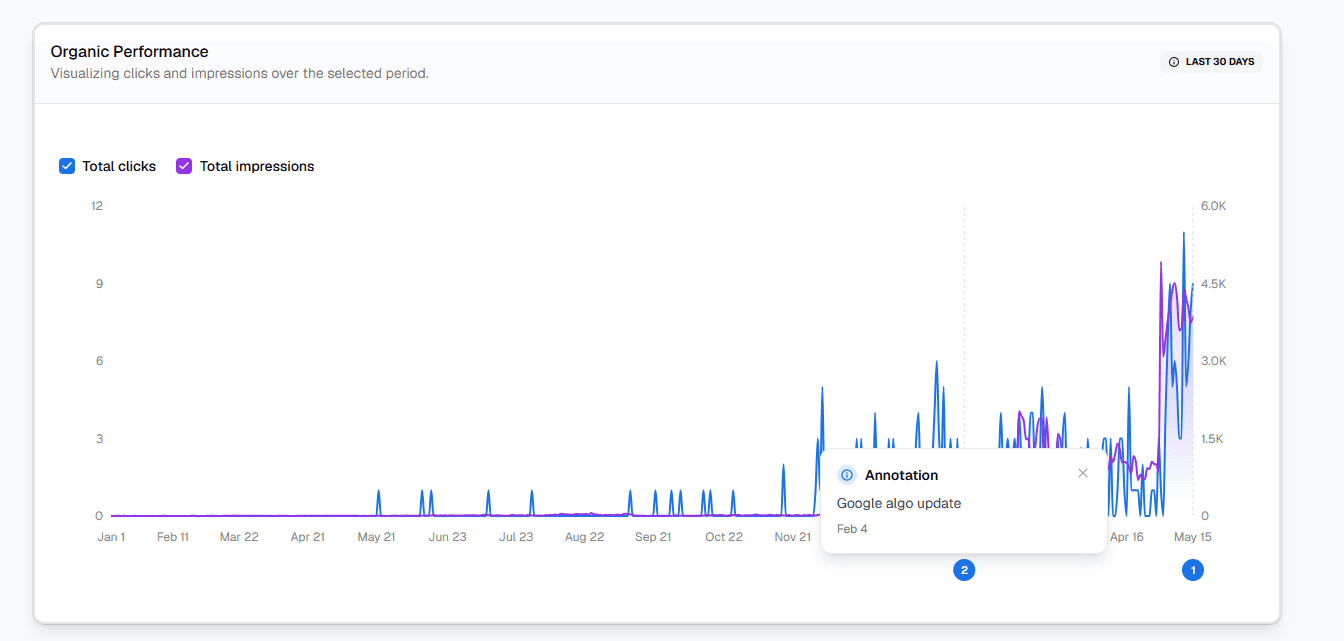Image resolution: width=1344 pixels, height=641 pixels.
Task: Click the Total impressions legend label
Action: point(257,166)
